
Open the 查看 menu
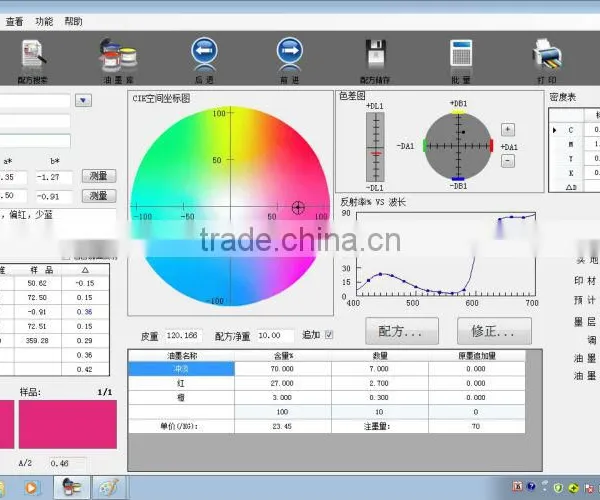pos(14,21)
